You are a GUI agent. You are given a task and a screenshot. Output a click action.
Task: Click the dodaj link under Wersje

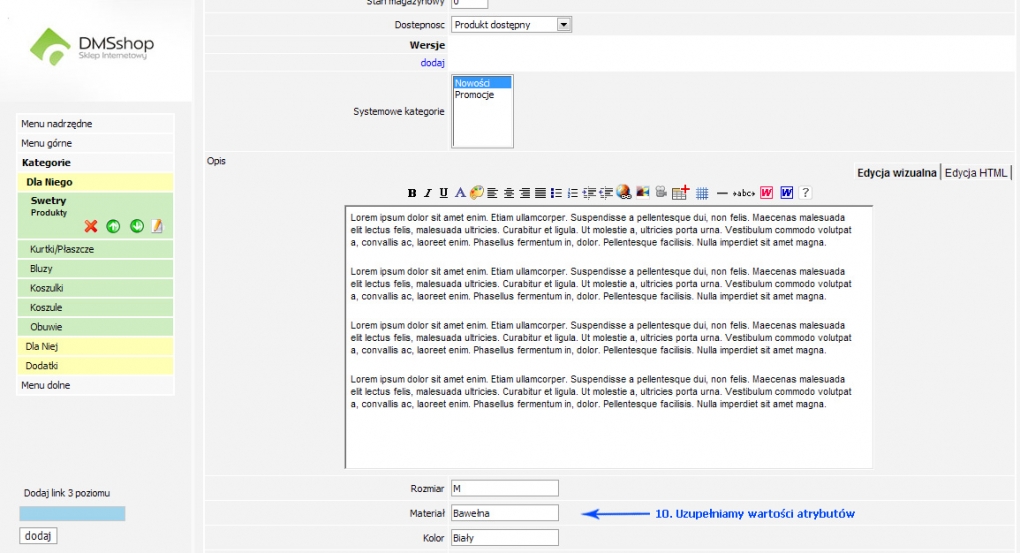(432, 62)
